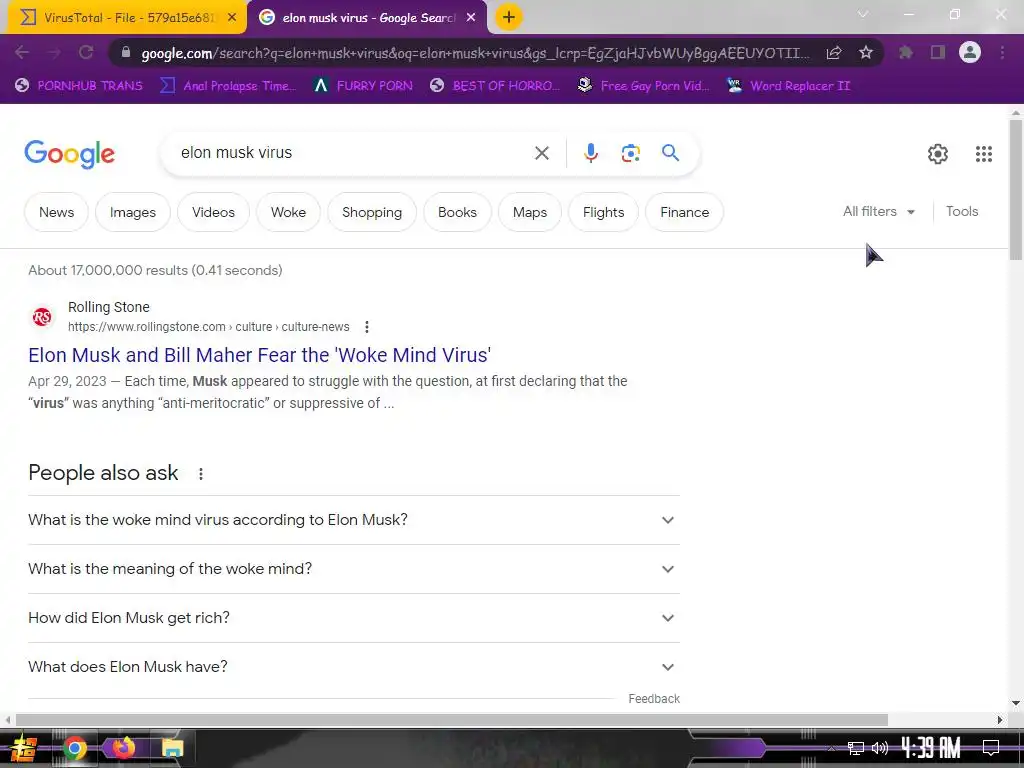View site info via the lock icon
Screen dimensions: 1024x768
(x=126, y=53)
